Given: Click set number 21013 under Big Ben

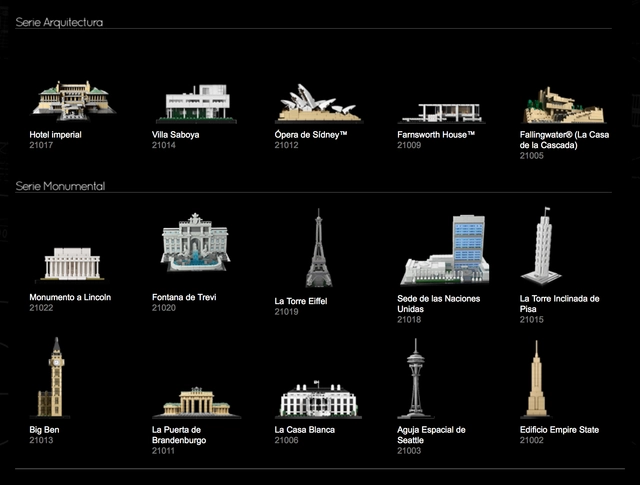Looking at the screenshot, I should [41, 441].
